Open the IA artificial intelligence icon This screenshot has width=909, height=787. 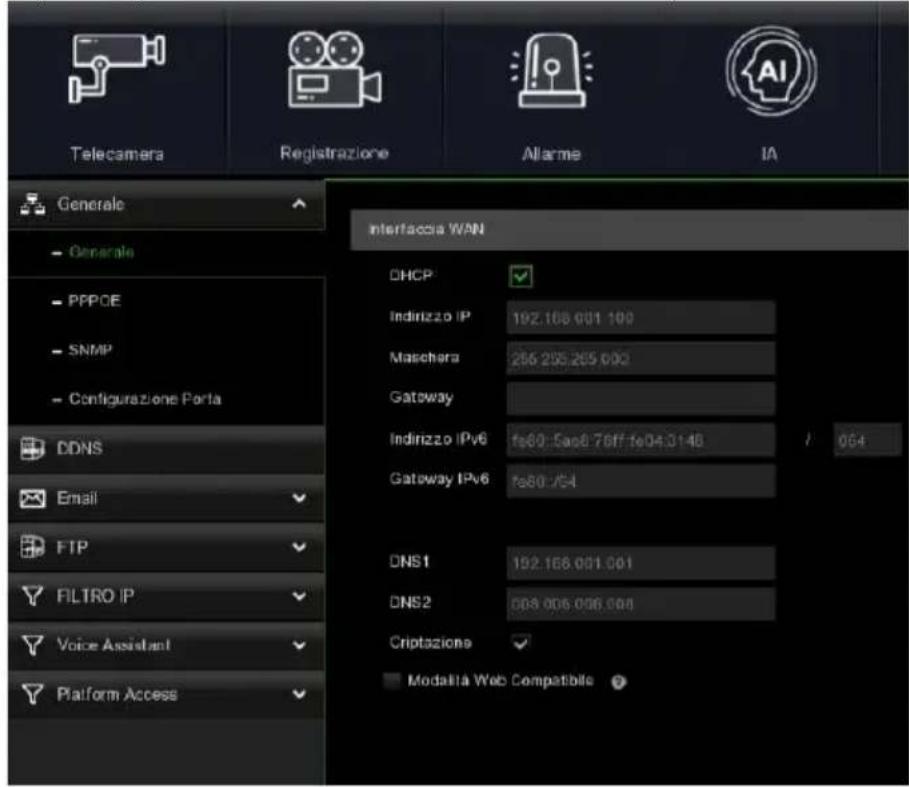770,70
